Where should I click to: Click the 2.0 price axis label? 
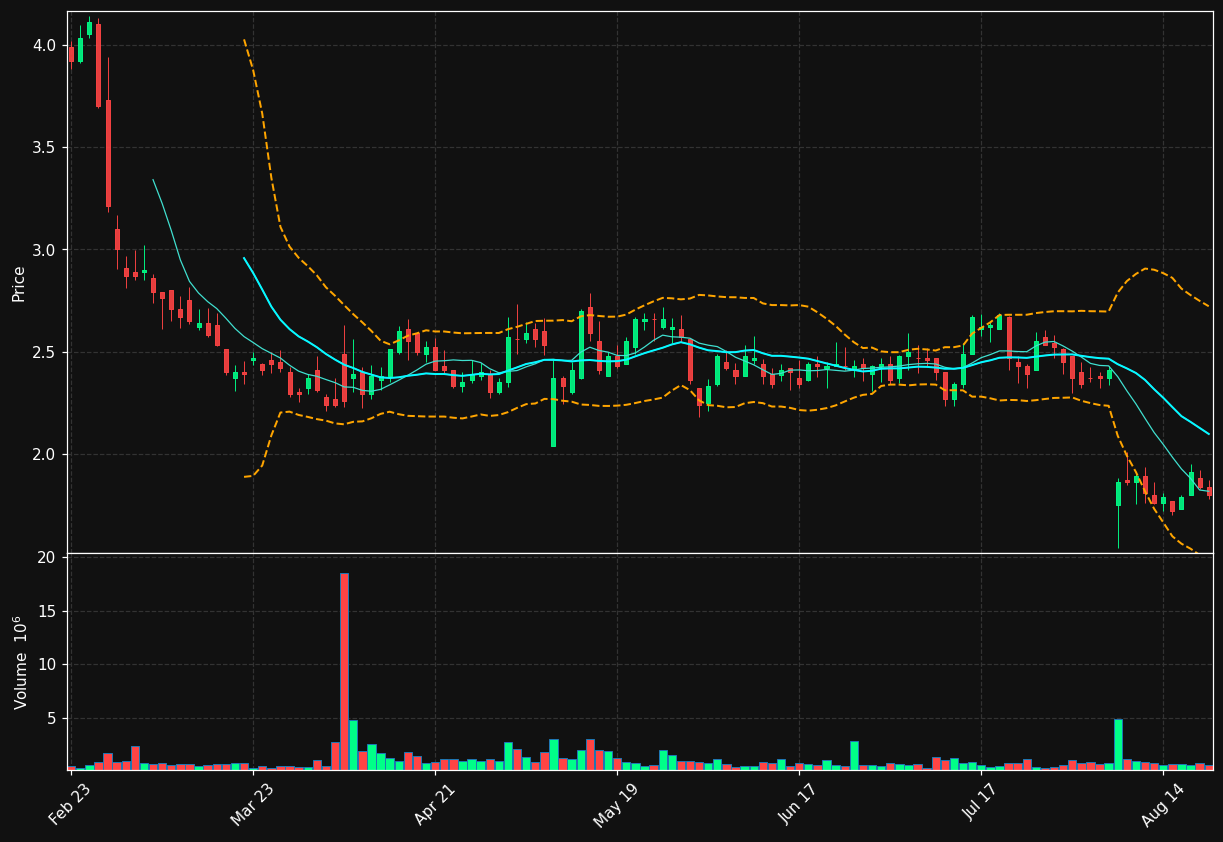45,454
